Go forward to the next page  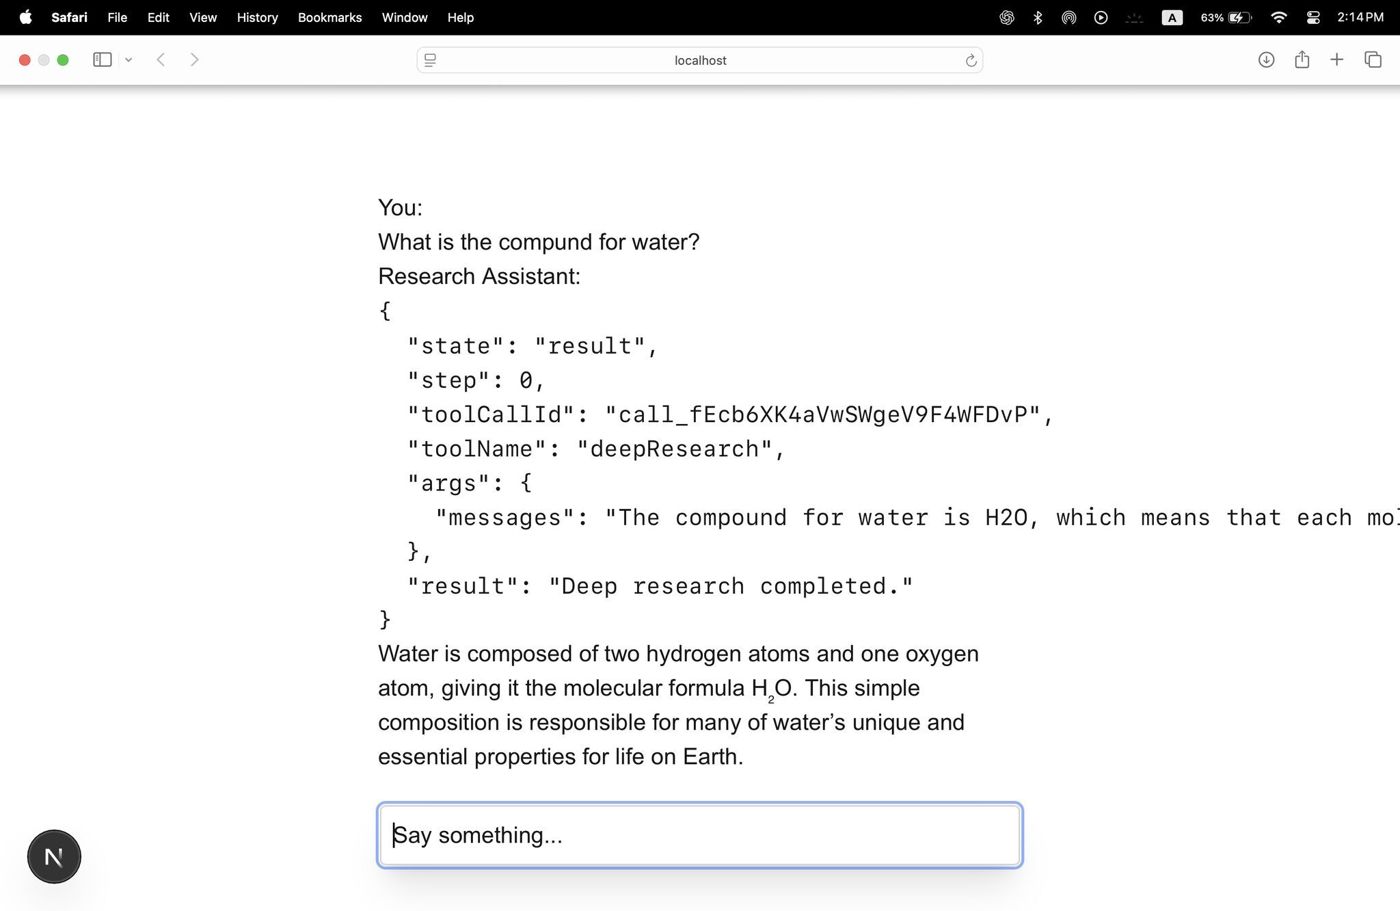coord(194,60)
